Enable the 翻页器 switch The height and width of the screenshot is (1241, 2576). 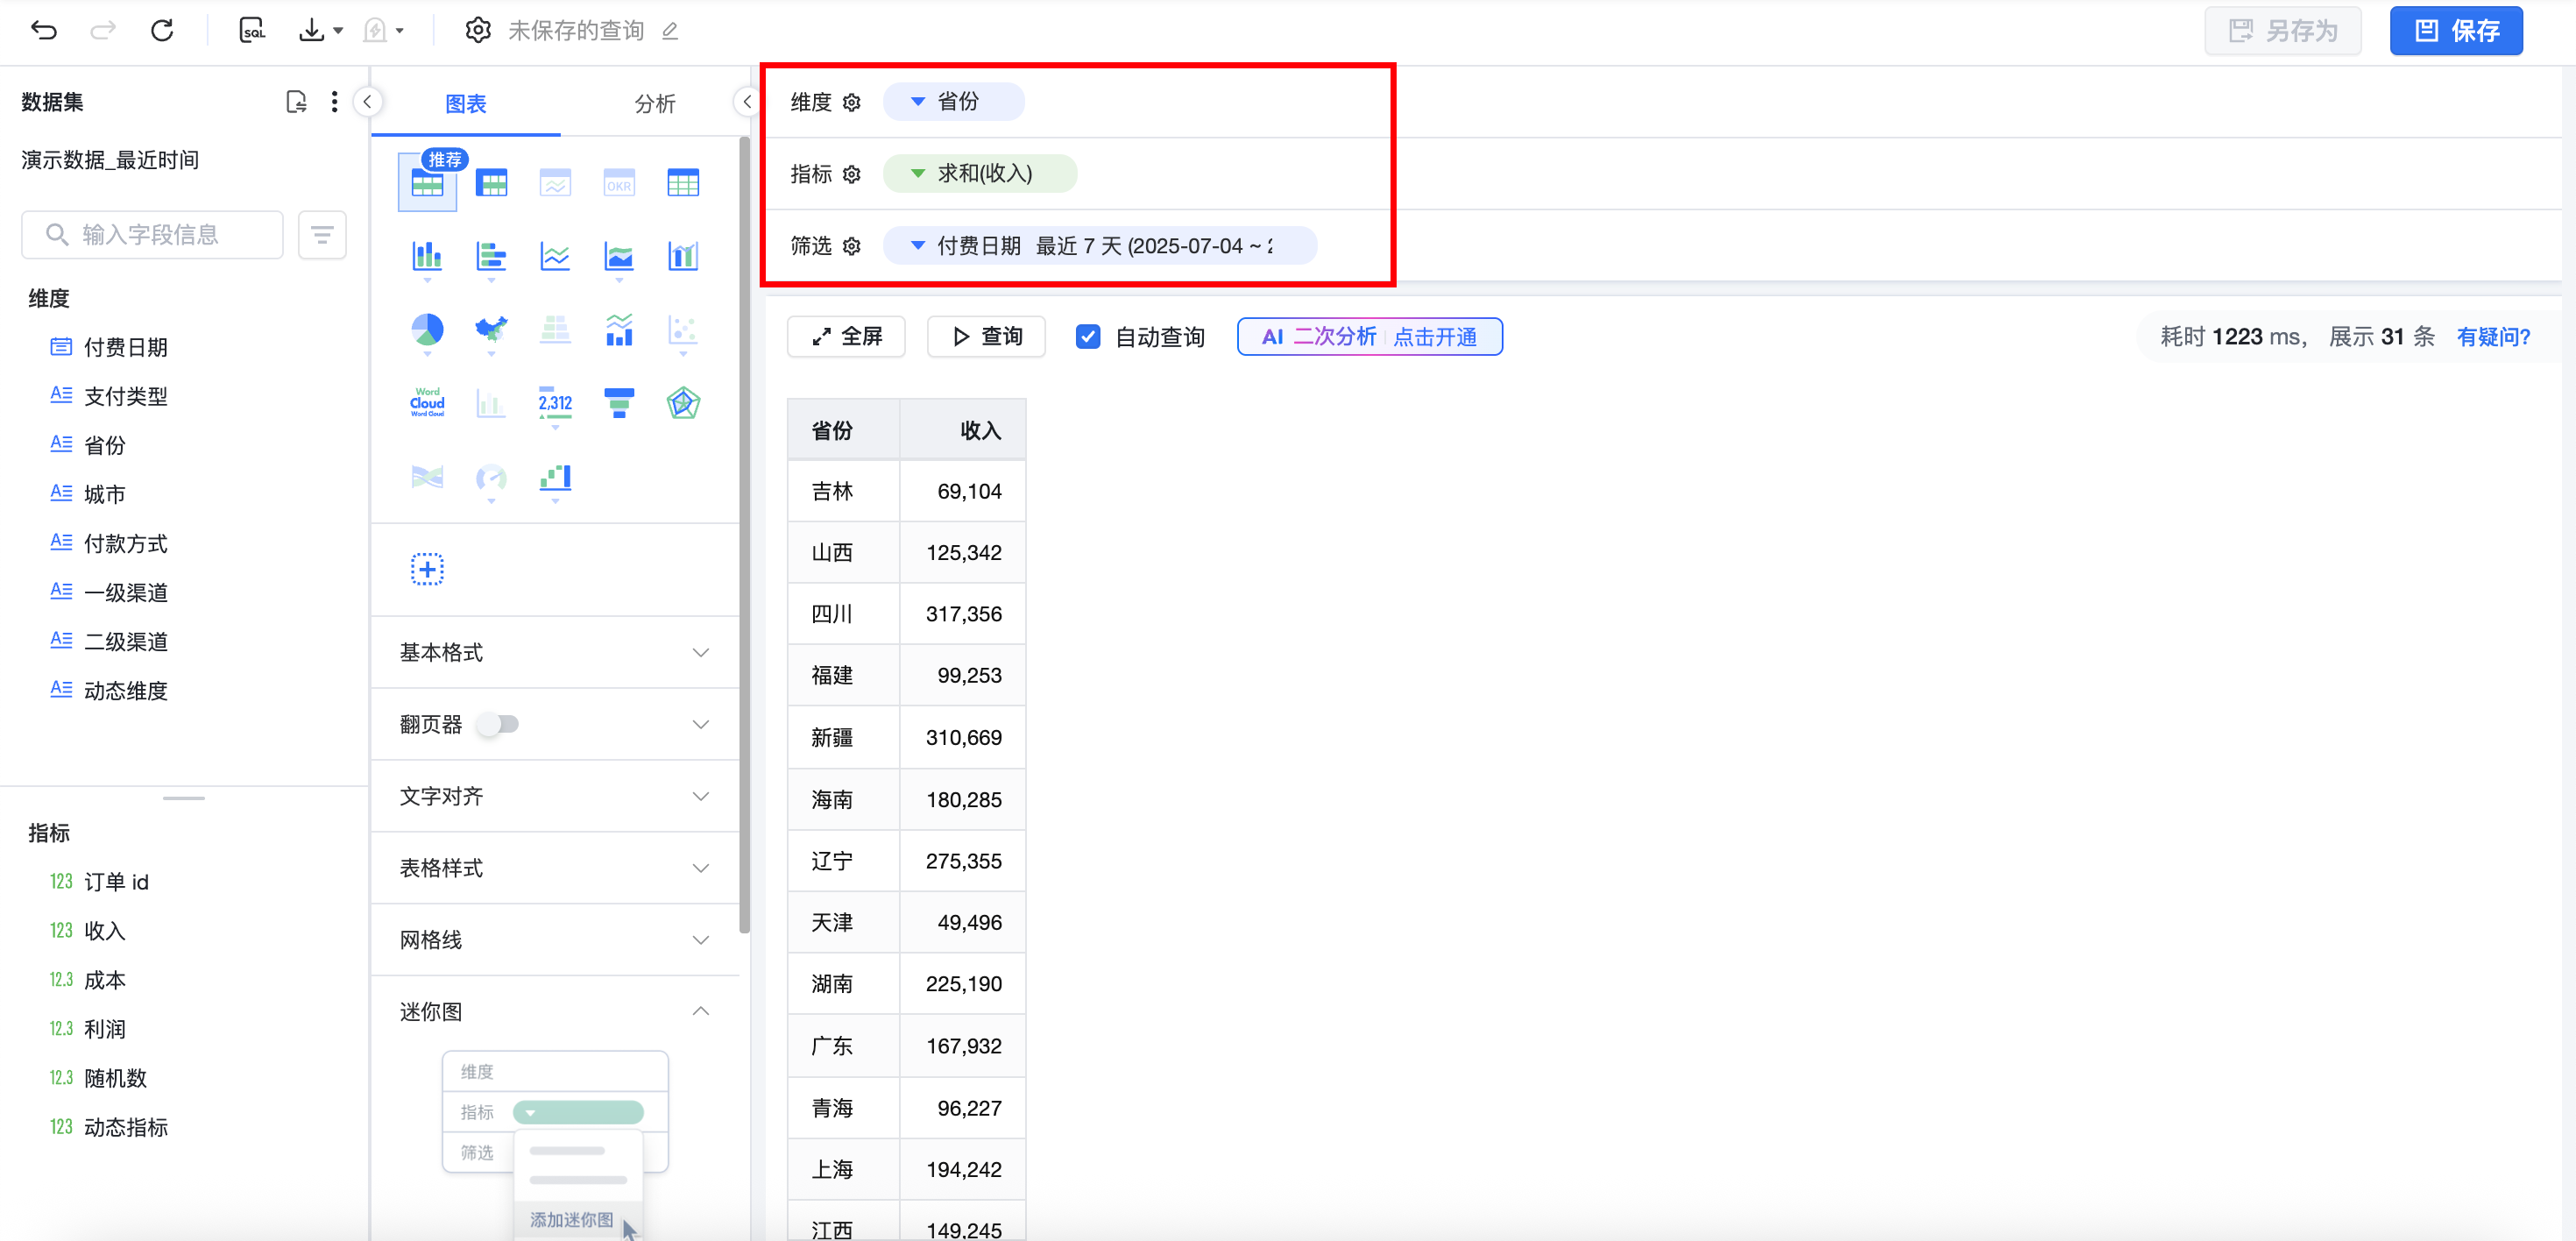click(x=498, y=724)
